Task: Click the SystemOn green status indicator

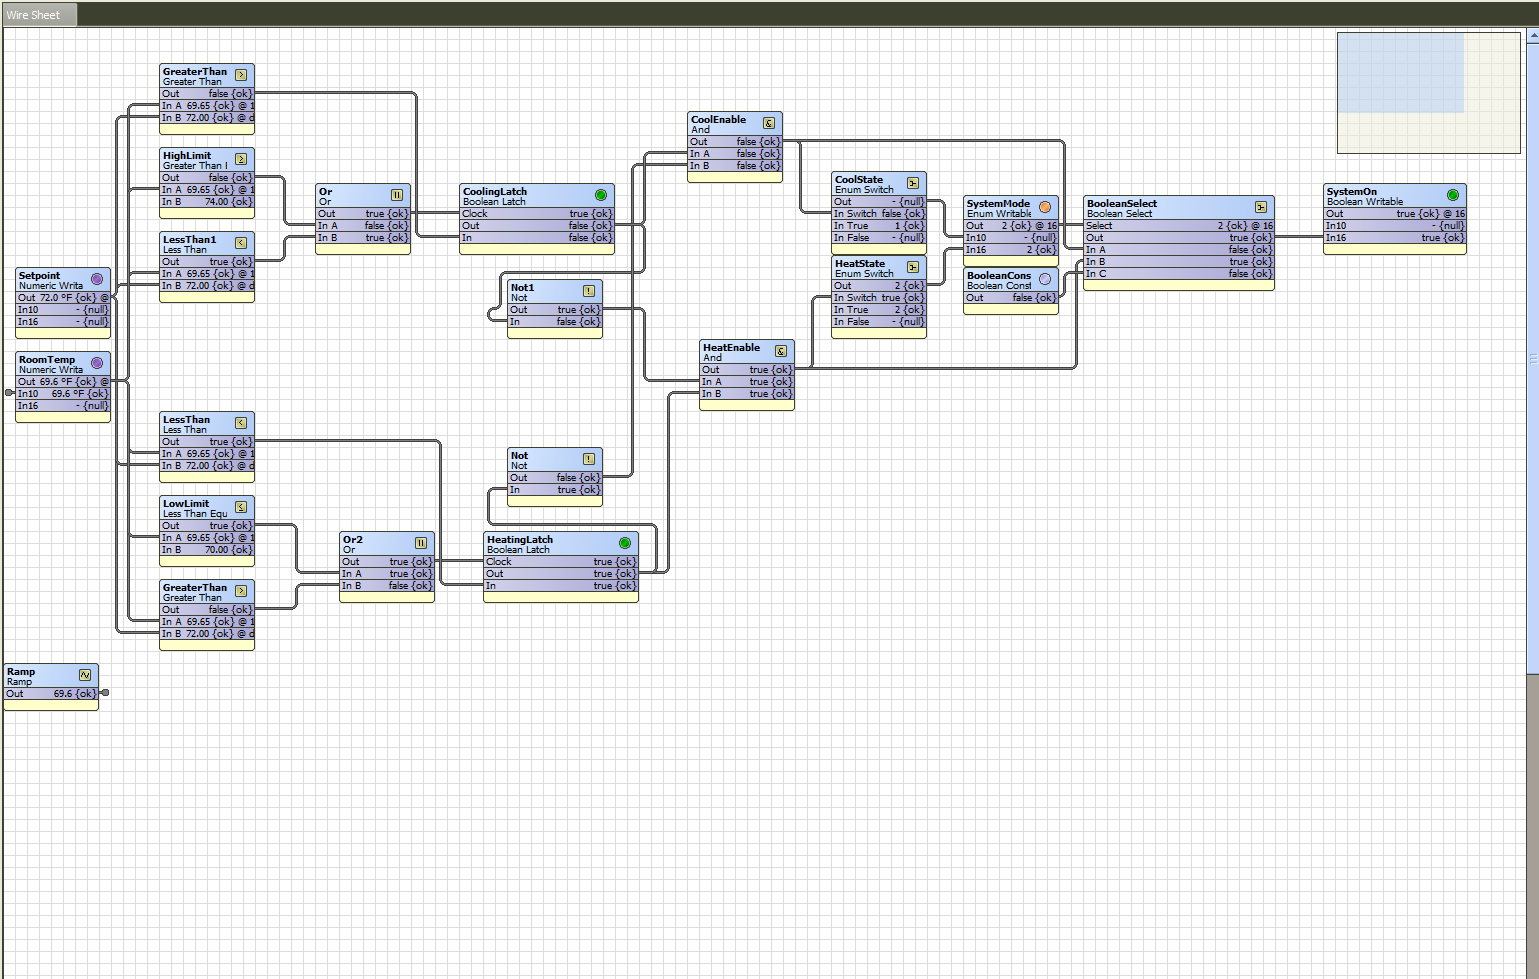Action: [1453, 195]
